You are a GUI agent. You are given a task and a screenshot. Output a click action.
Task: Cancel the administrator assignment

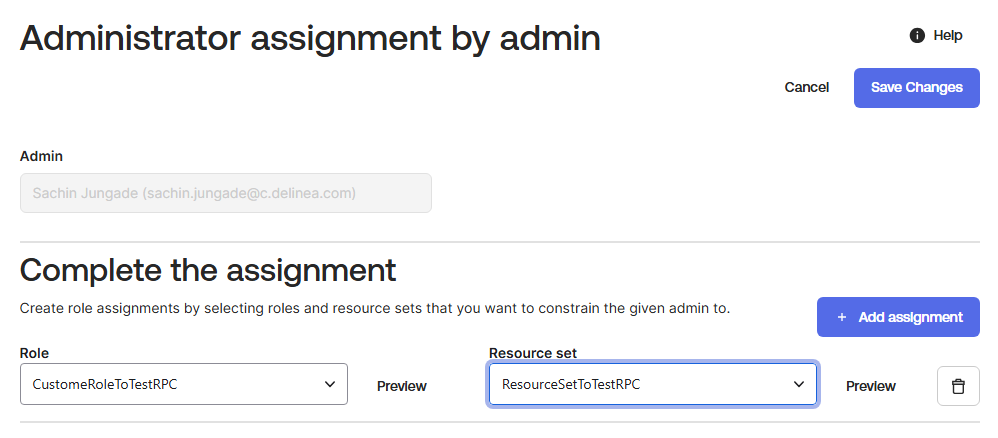point(806,87)
